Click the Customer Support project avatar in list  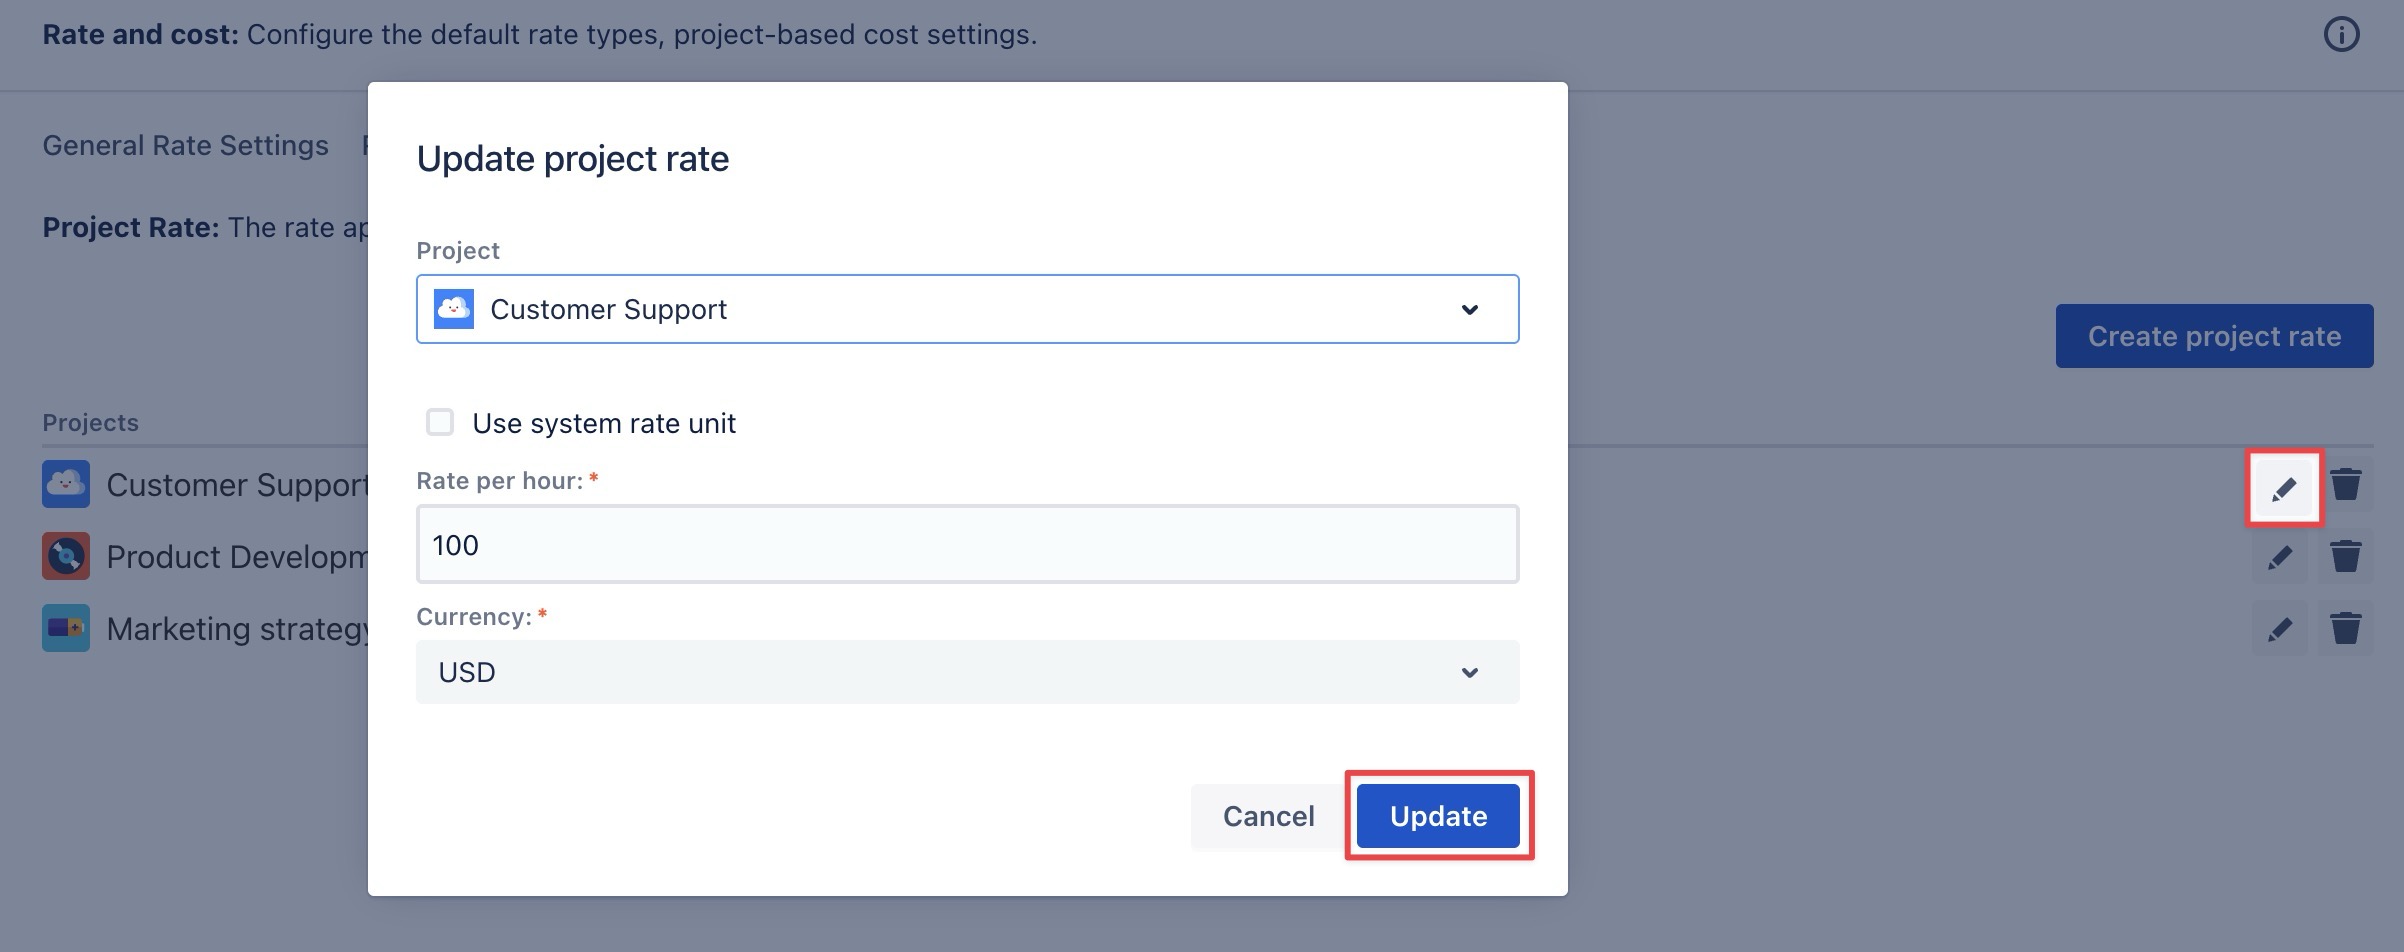(x=66, y=485)
